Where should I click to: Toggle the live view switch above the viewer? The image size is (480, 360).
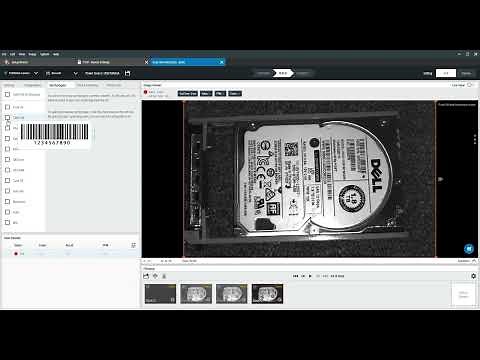coord(470,85)
